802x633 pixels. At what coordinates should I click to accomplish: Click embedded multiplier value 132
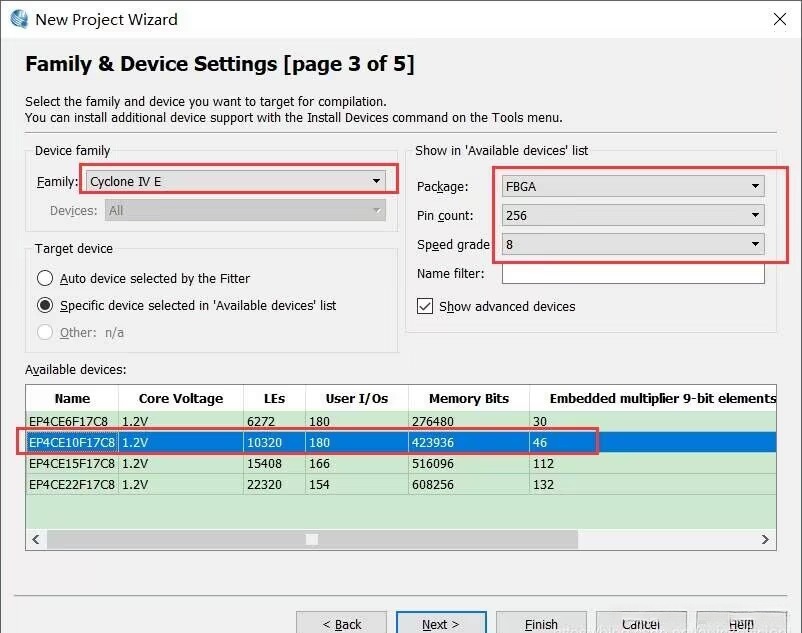click(543, 484)
